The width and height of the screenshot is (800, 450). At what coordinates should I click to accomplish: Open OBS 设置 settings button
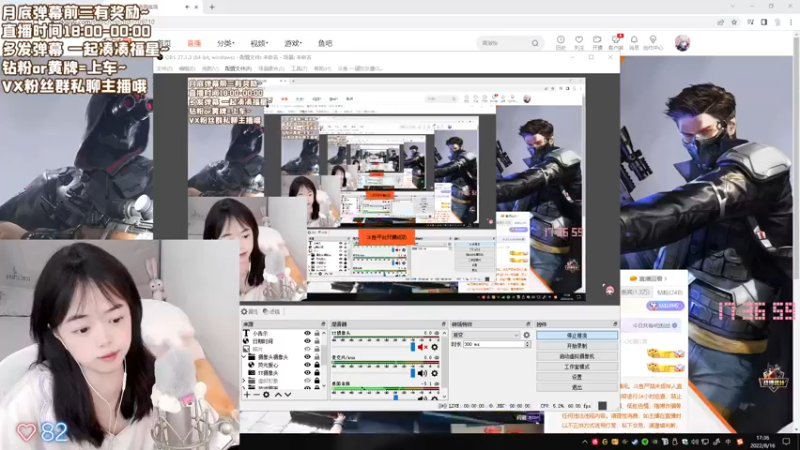click(577, 377)
